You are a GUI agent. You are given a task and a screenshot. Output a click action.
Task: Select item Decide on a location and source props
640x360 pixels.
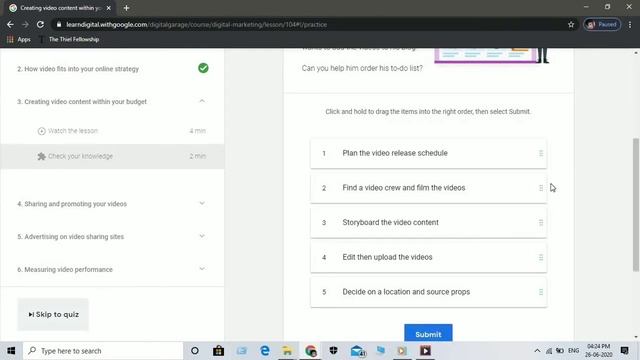(428, 292)
